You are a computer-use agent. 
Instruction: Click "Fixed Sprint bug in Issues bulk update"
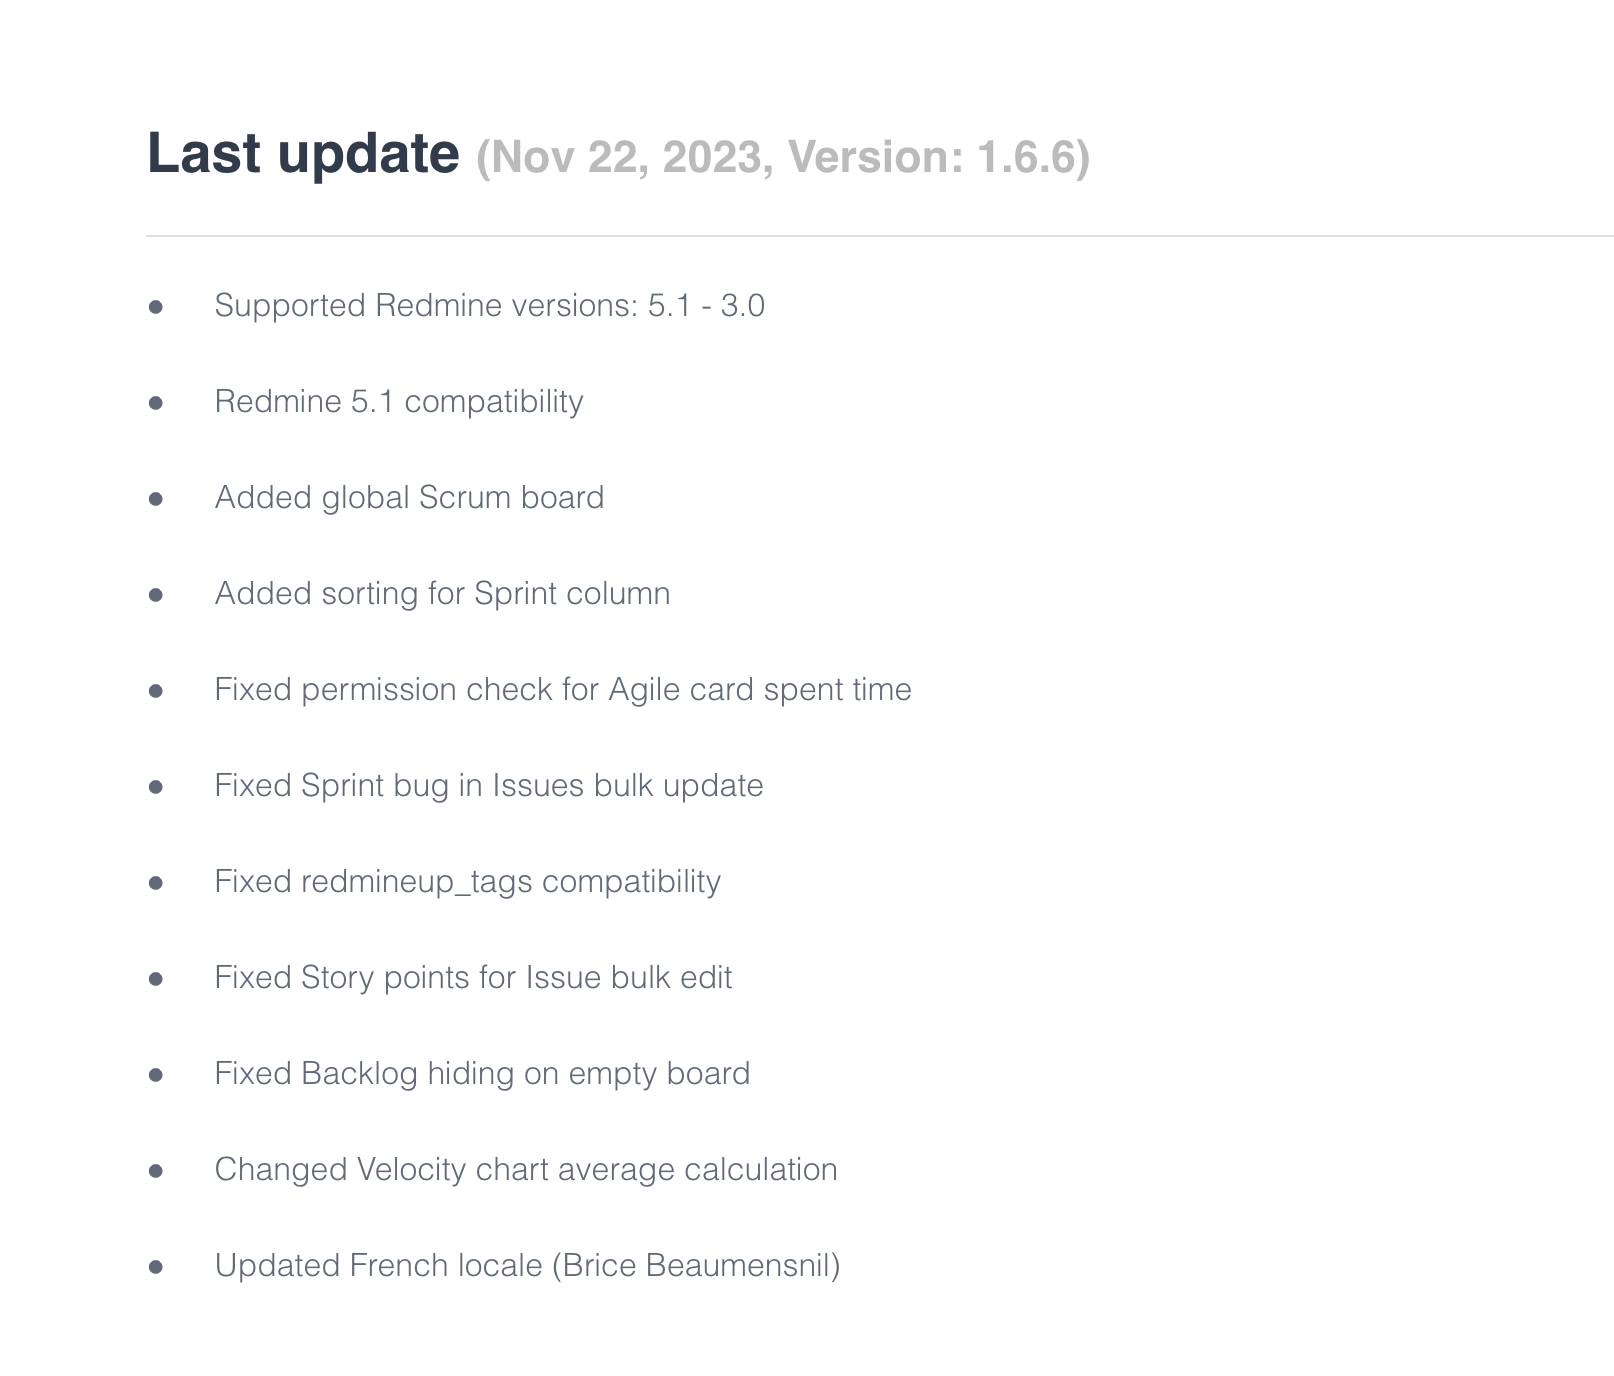pos(488,786)
